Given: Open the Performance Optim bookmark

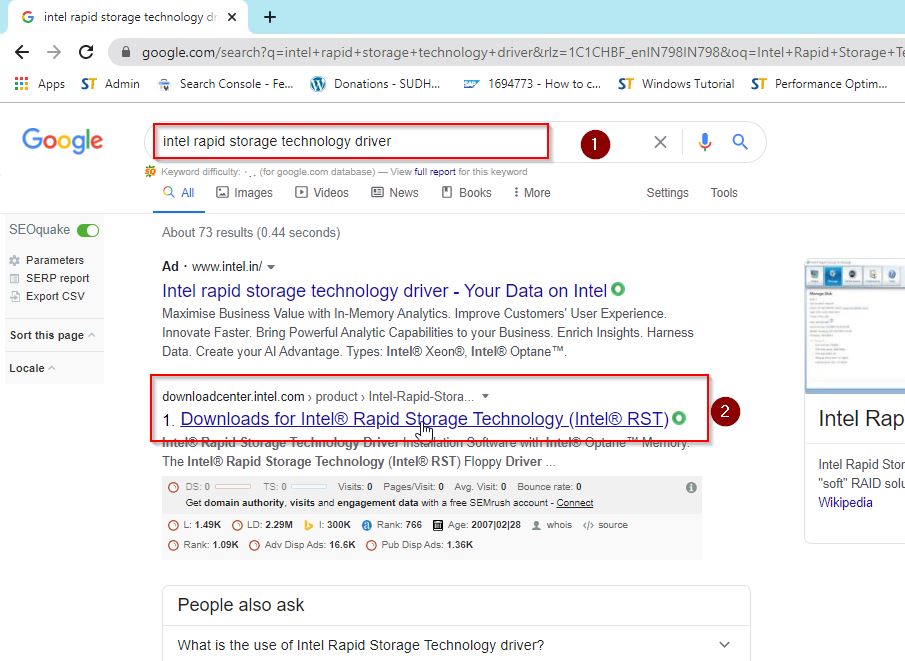Looking at the screenshot, I should [819, 84].
